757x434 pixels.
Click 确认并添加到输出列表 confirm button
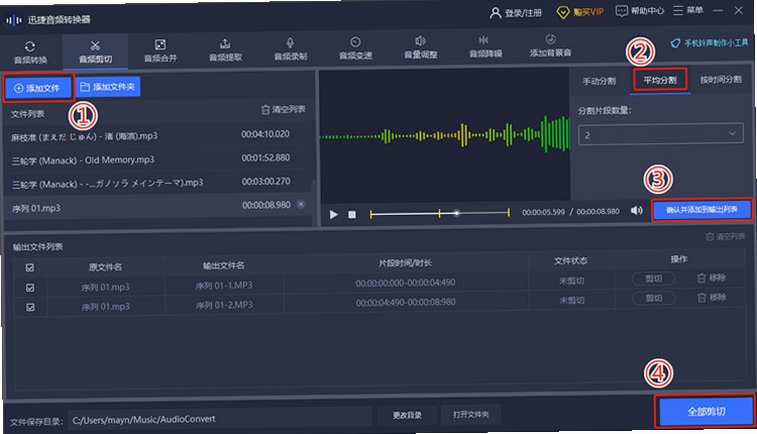pyautogui.click(x=701, y=210)
